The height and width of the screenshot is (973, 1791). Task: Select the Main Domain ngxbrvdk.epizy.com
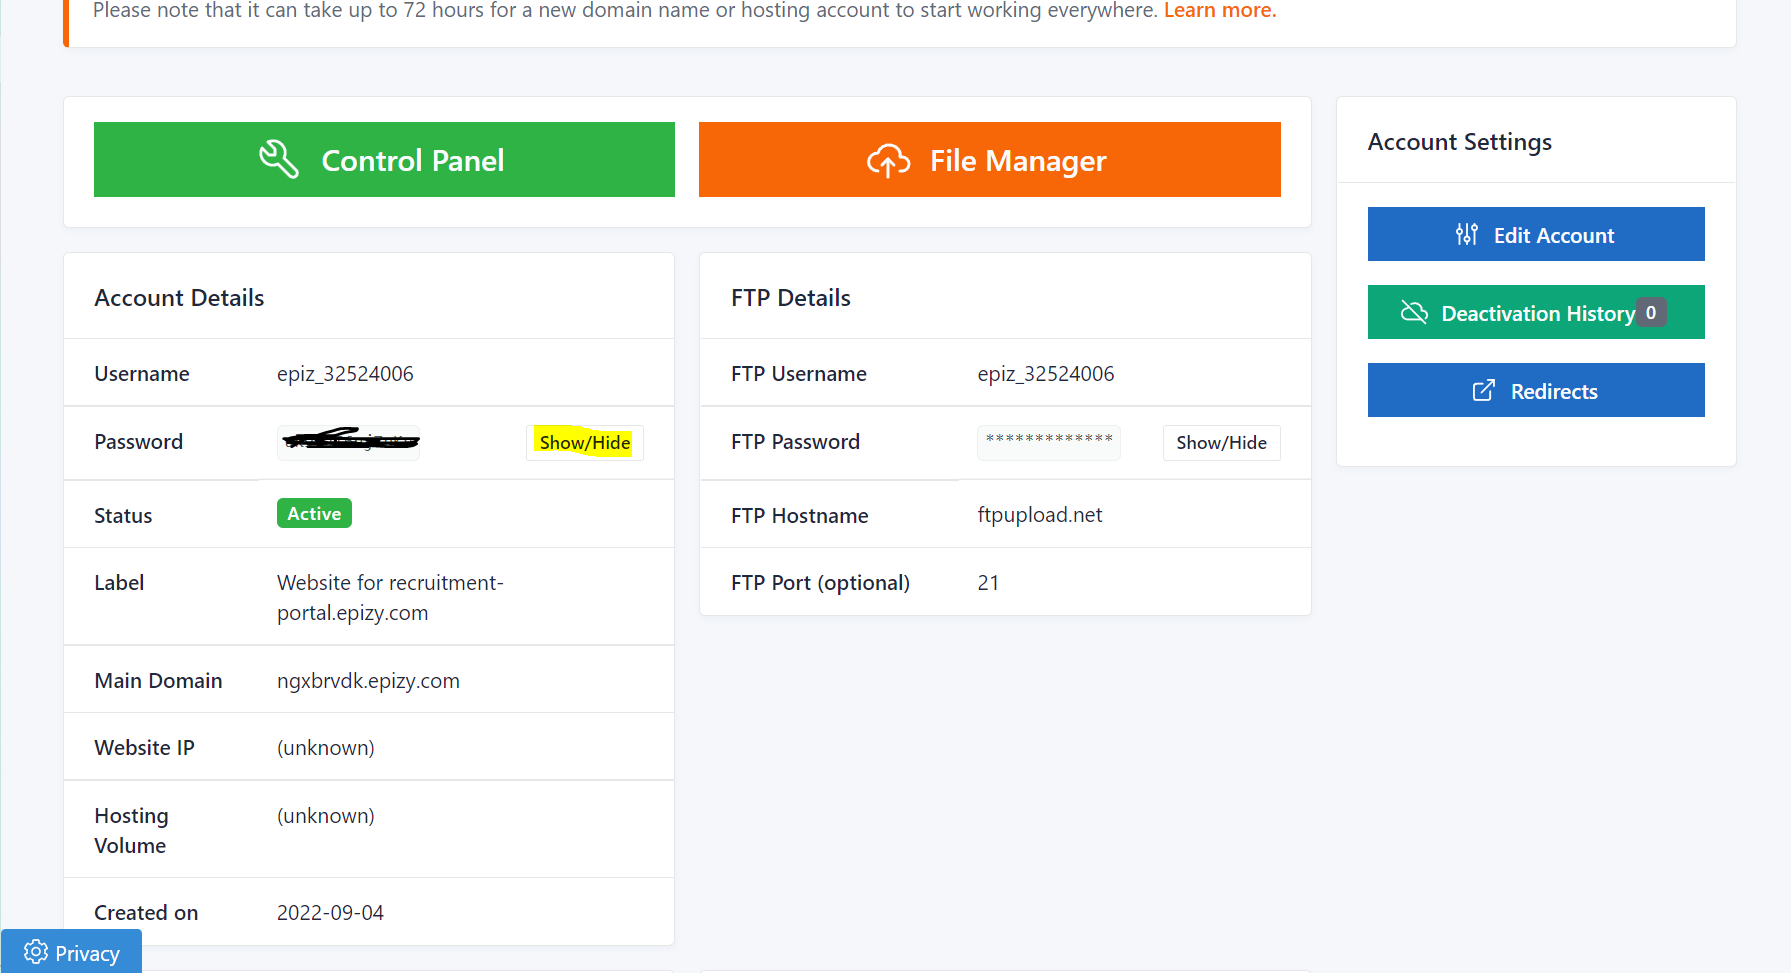tap(368, 681)
